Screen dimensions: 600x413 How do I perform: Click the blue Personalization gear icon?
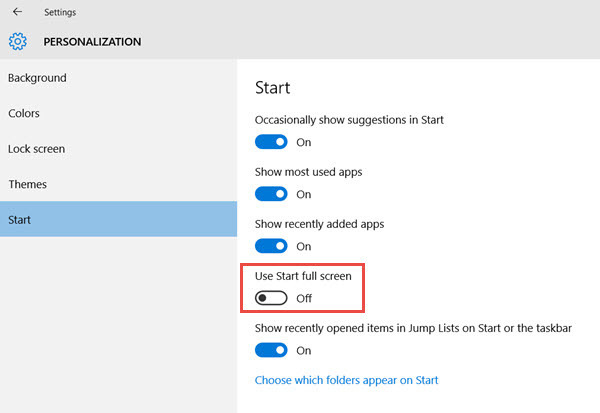click(18, 41)
